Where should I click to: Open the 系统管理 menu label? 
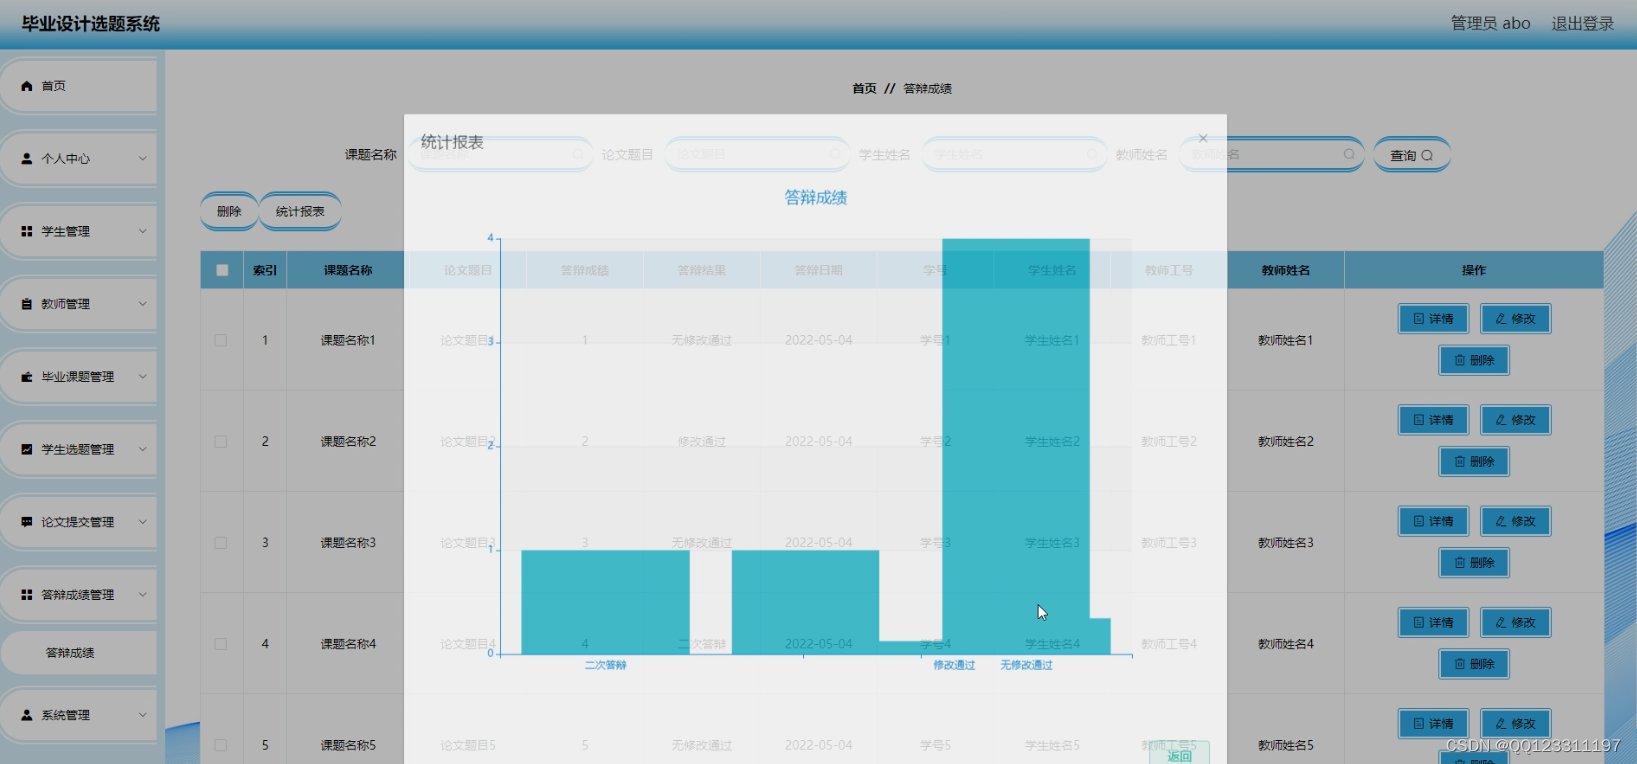click(x=66, y=715)
